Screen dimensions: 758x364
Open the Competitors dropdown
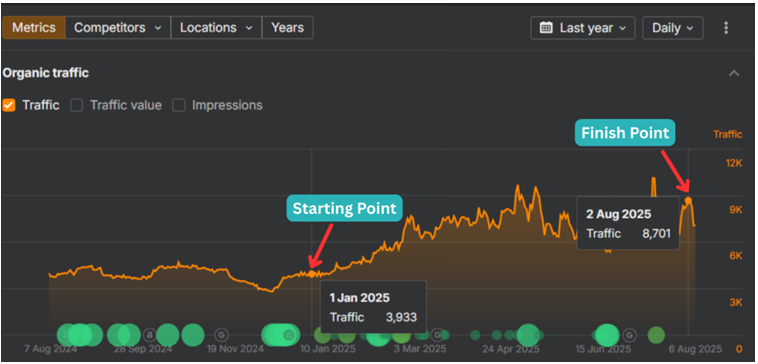(x=118, y=28)
